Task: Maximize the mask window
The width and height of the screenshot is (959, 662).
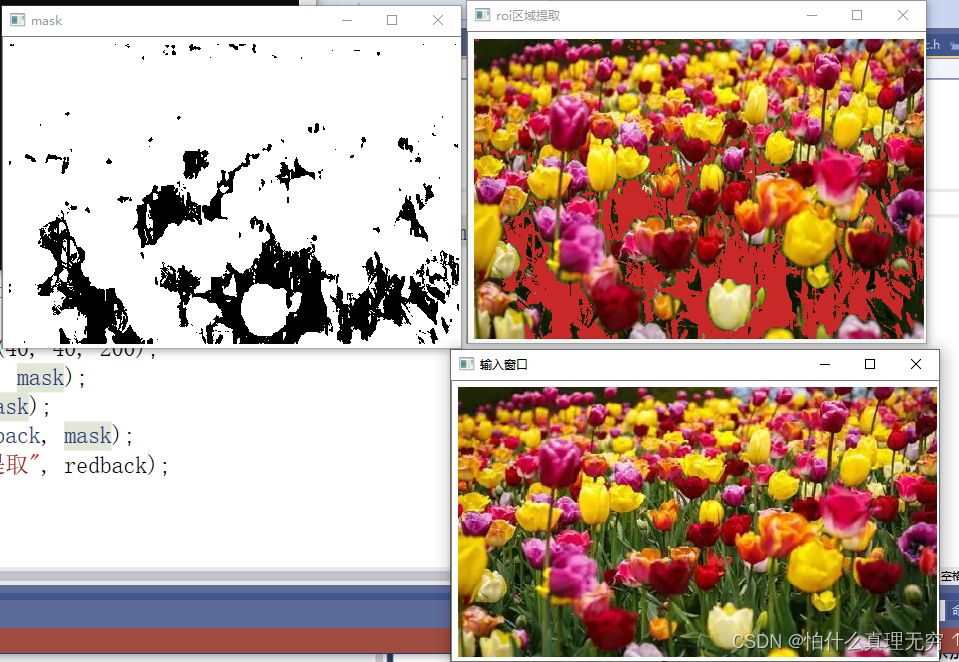Action: (392, 20)
